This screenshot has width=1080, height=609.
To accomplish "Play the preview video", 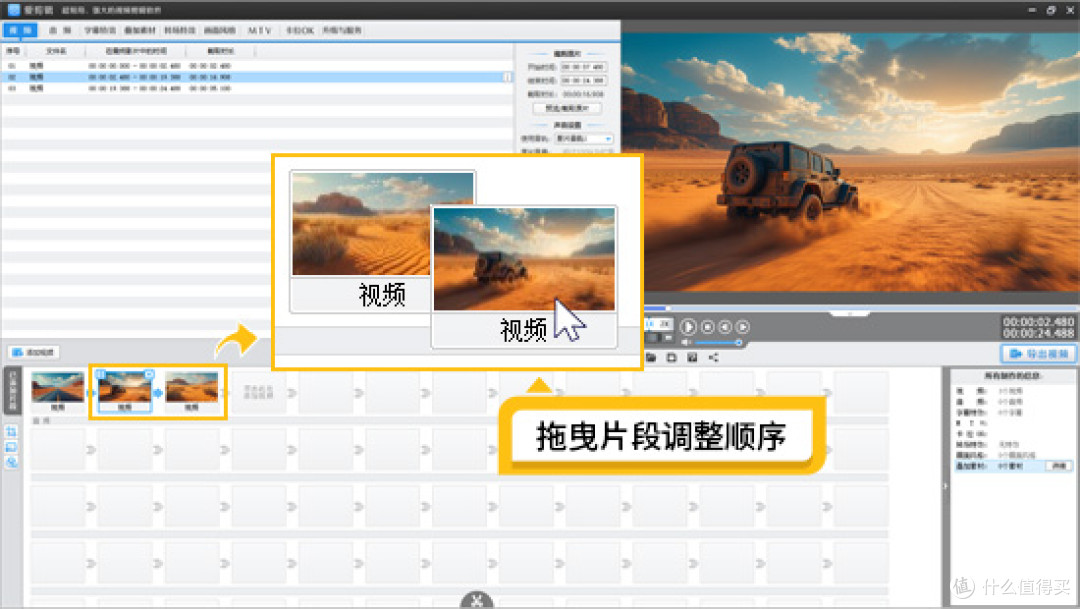I will [x=687, y=327].
